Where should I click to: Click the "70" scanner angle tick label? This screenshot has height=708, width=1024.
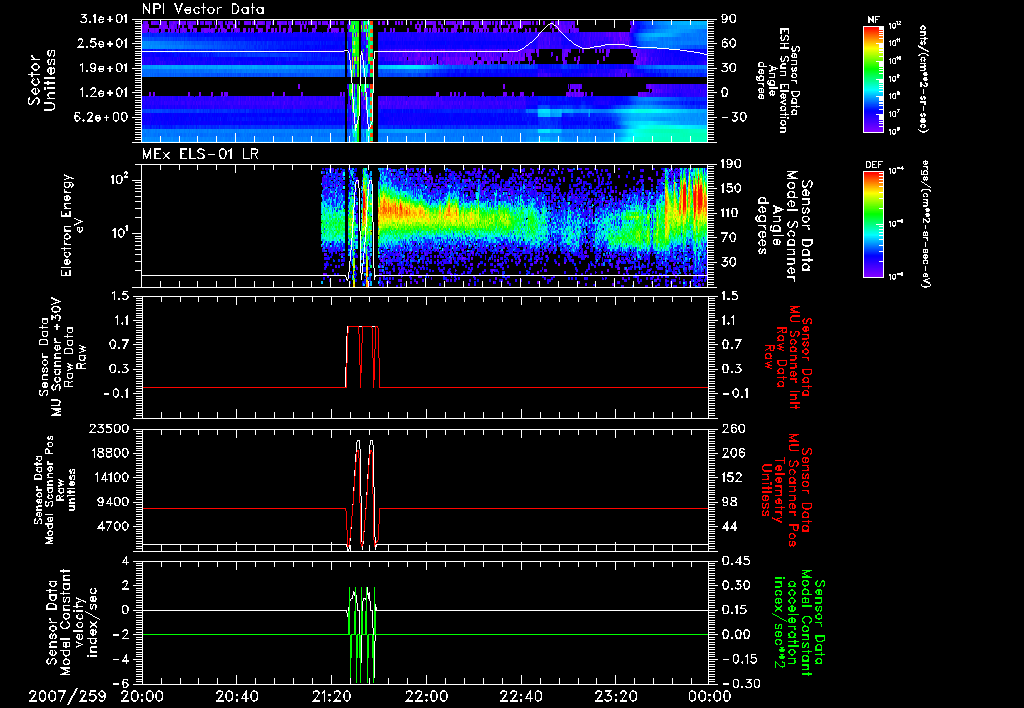click(729, 238)
